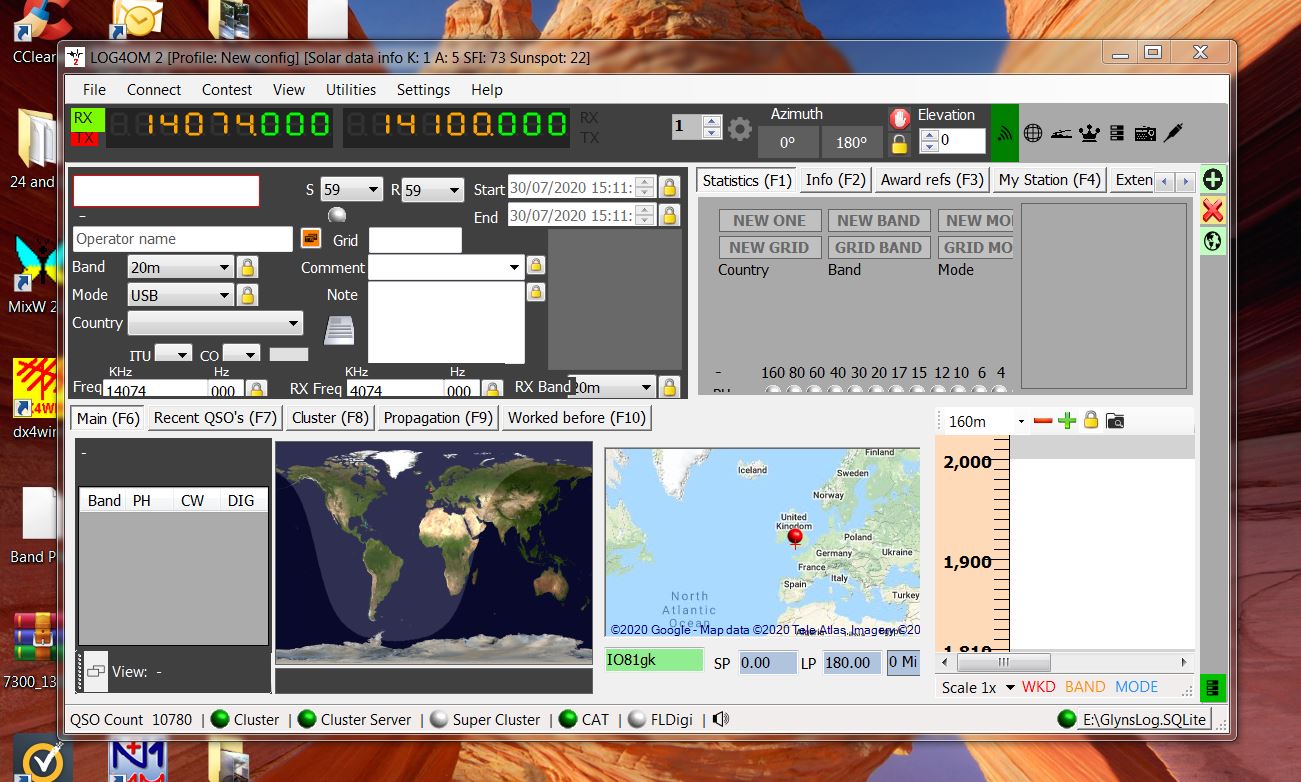Viewport: 1301px width, 782px height.
Task: Click the green server icon at bottom right
Action: coord(1213,688)
